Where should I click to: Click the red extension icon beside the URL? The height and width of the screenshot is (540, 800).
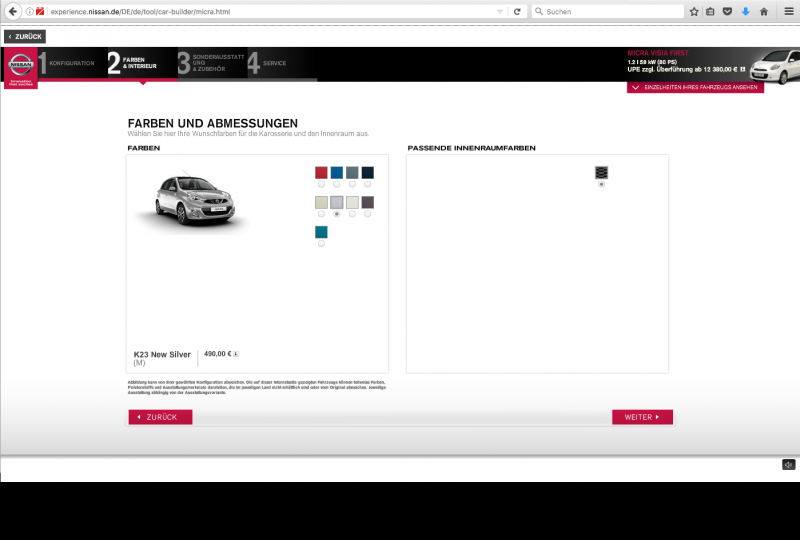click(x=40, y=11)
